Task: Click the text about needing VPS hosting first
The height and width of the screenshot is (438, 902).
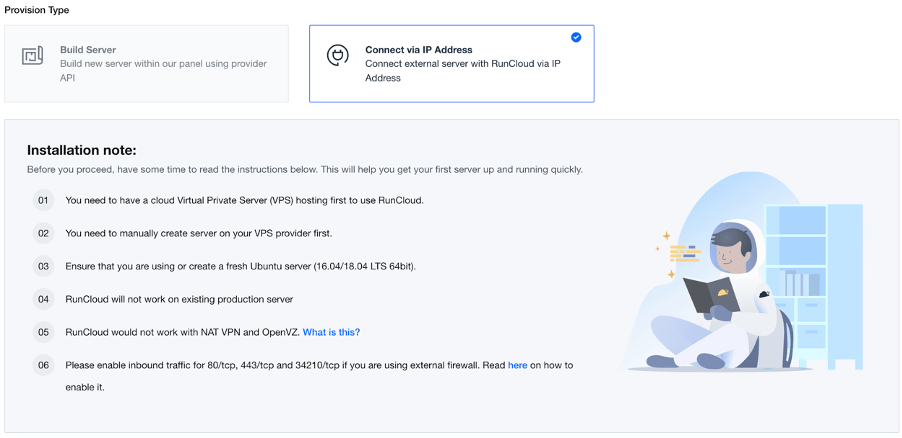Action: click(244, 201)
